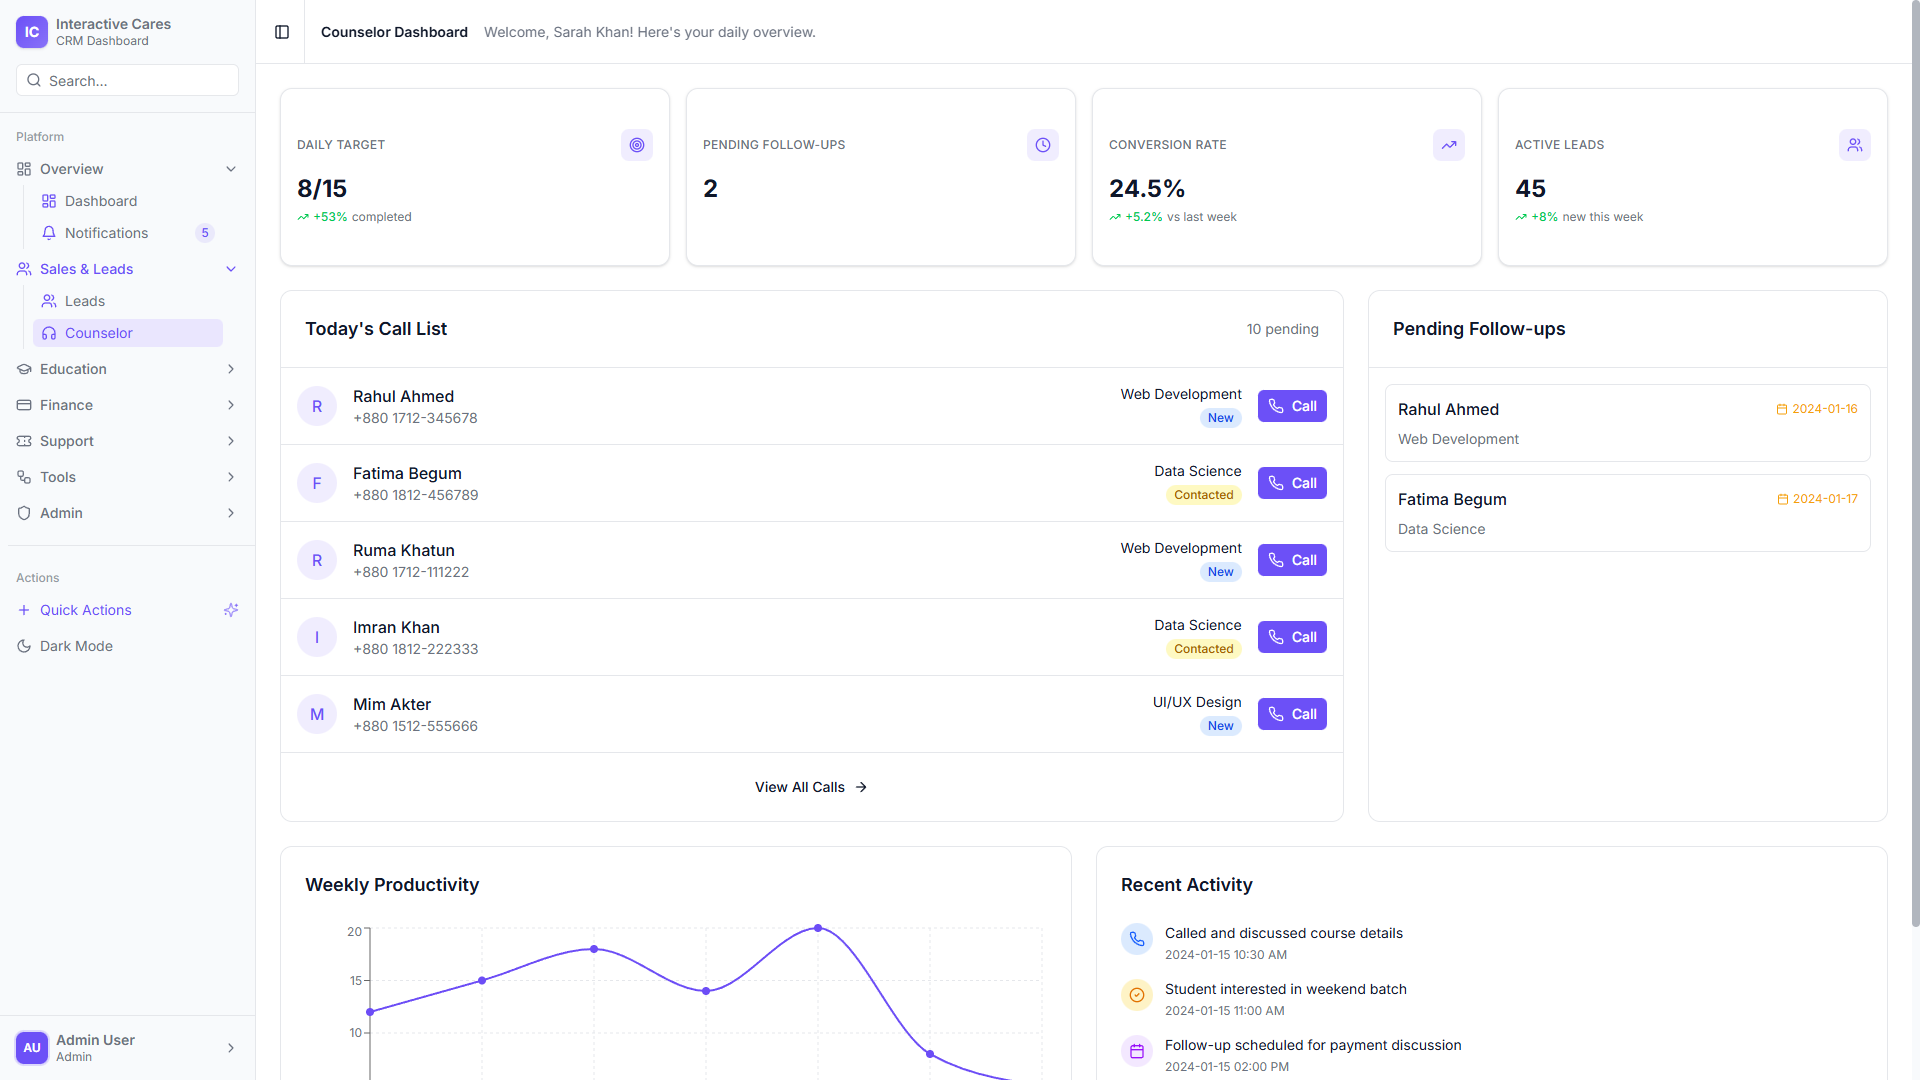Click the target icon on Daily Target card
Screen dimensions: 1920x1080
[636, 145]
